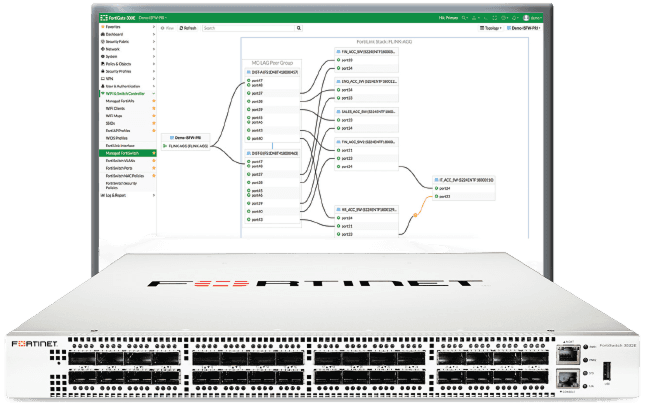Open the notifications bell icon
This screenshot has height=407, width=652.
tap(514, 18)
